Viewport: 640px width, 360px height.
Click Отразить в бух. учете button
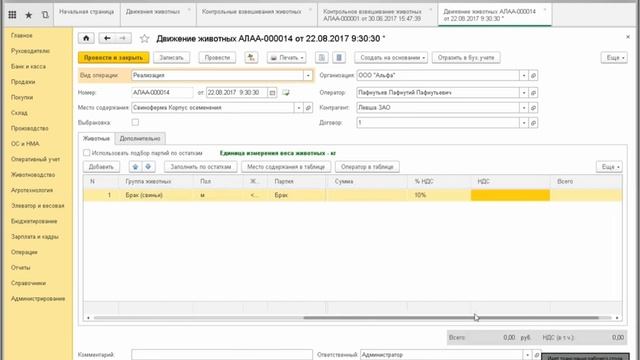(466, 58)
